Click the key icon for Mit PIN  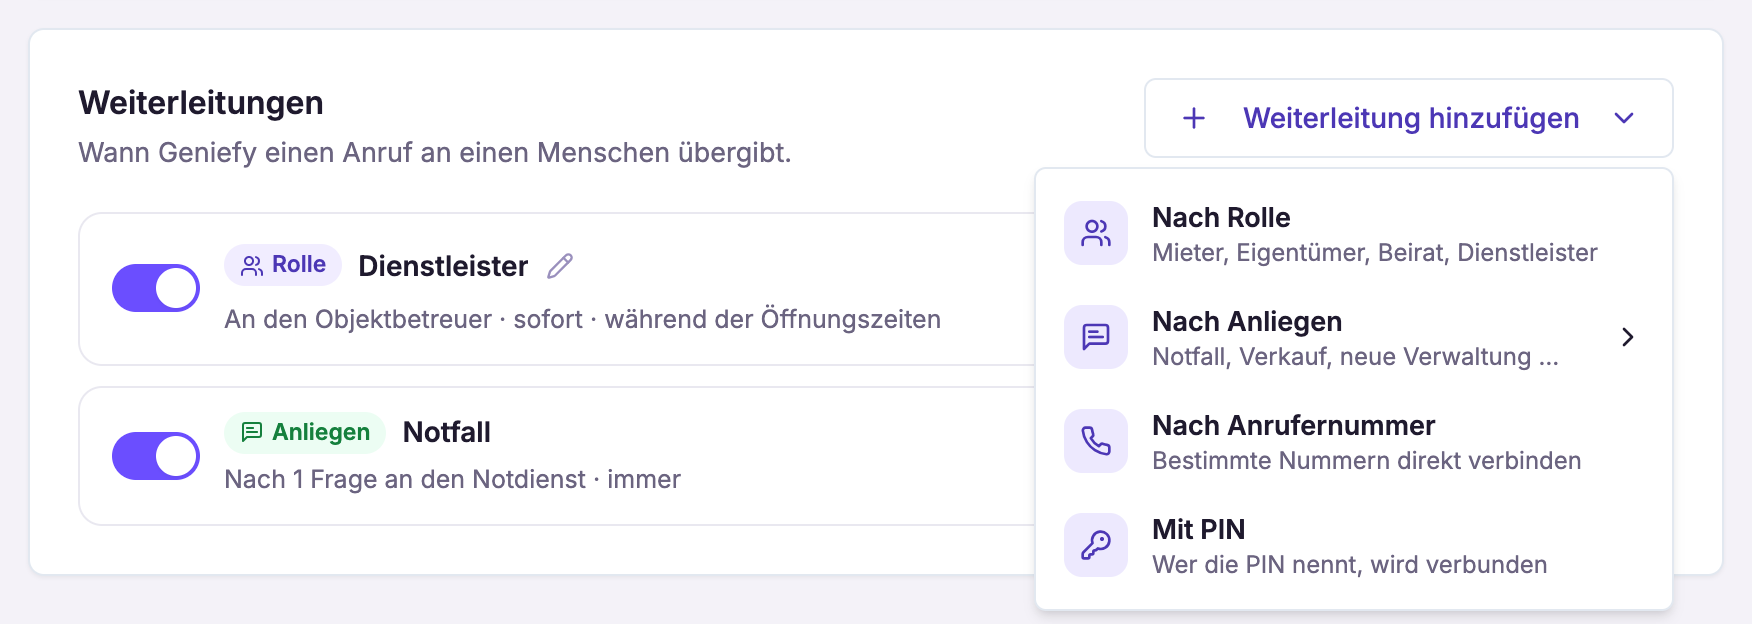click(1096, 545)
